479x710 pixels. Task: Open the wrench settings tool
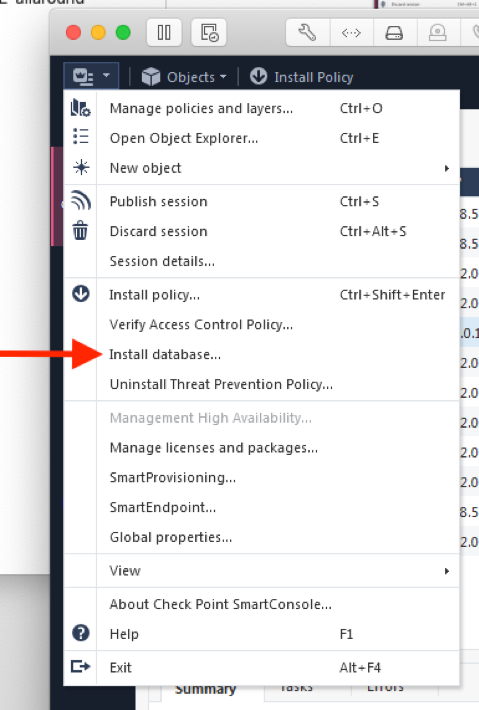(x=307, y=33)
